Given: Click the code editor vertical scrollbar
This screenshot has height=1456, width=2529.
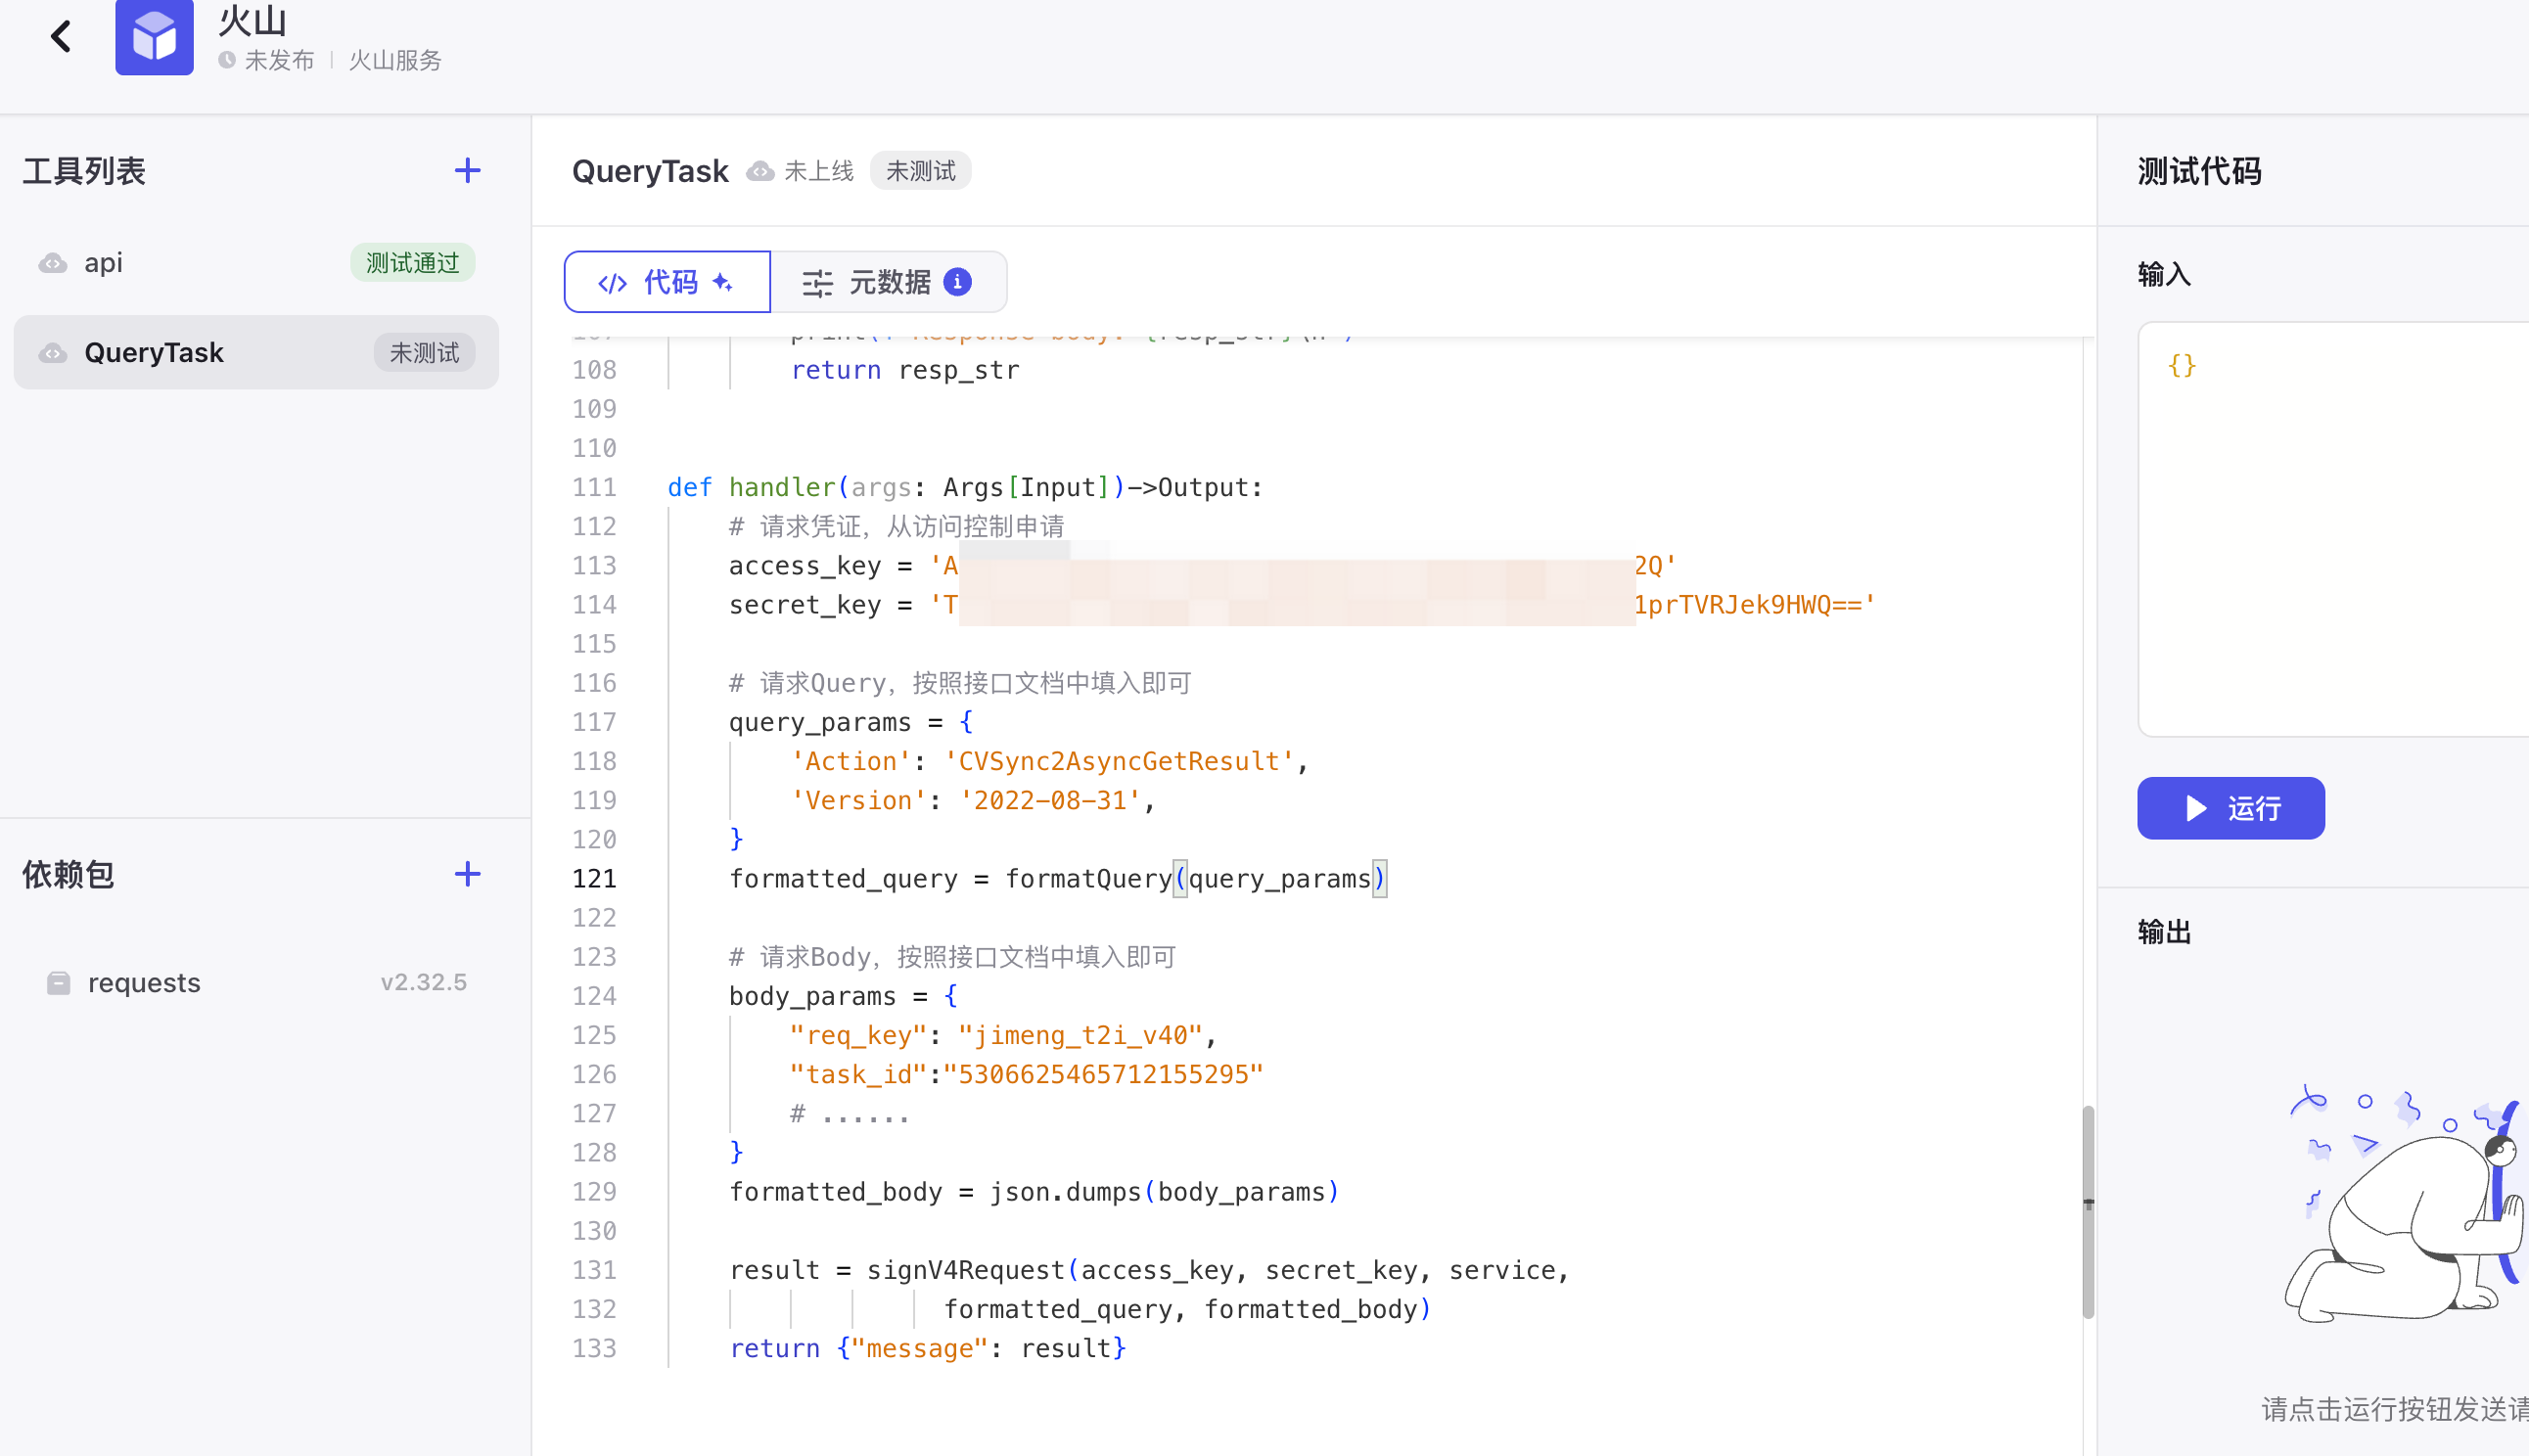Looking at the screenshot, I should [2088, 1210].
